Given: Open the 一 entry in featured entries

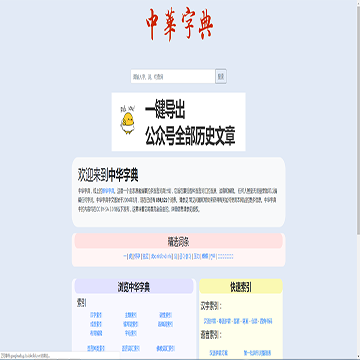Looking at the screenshot, I should coord(125,256).
